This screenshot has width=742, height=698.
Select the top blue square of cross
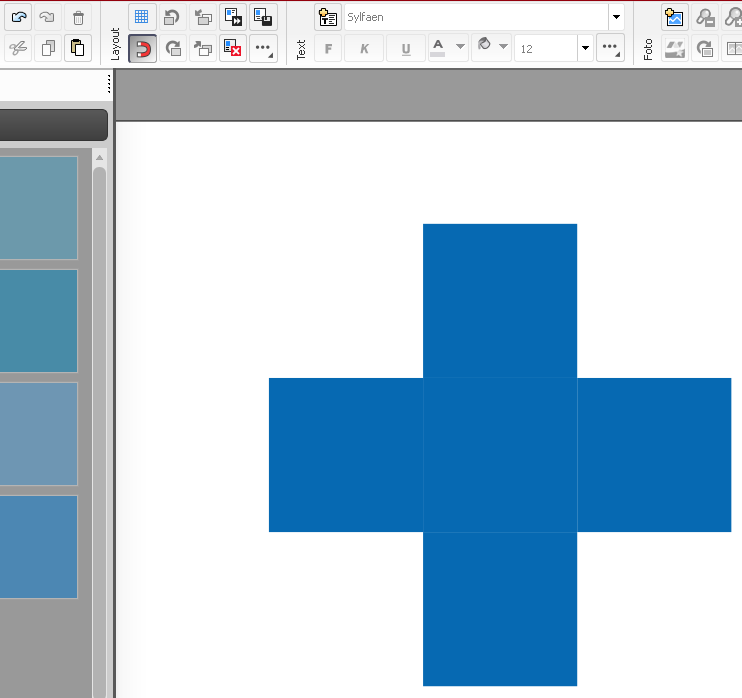pos(500,301)
